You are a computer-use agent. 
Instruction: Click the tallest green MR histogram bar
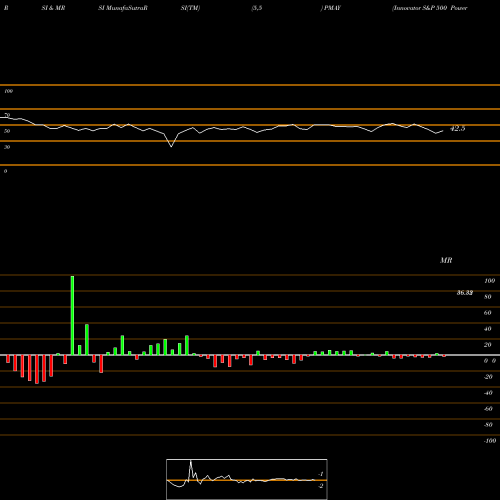[72, 315]
